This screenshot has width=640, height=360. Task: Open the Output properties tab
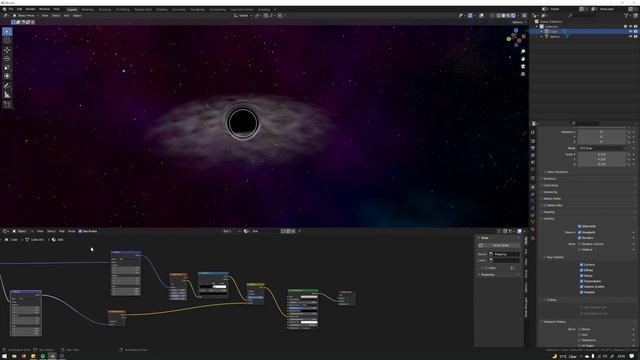click(x=533, y=148)
